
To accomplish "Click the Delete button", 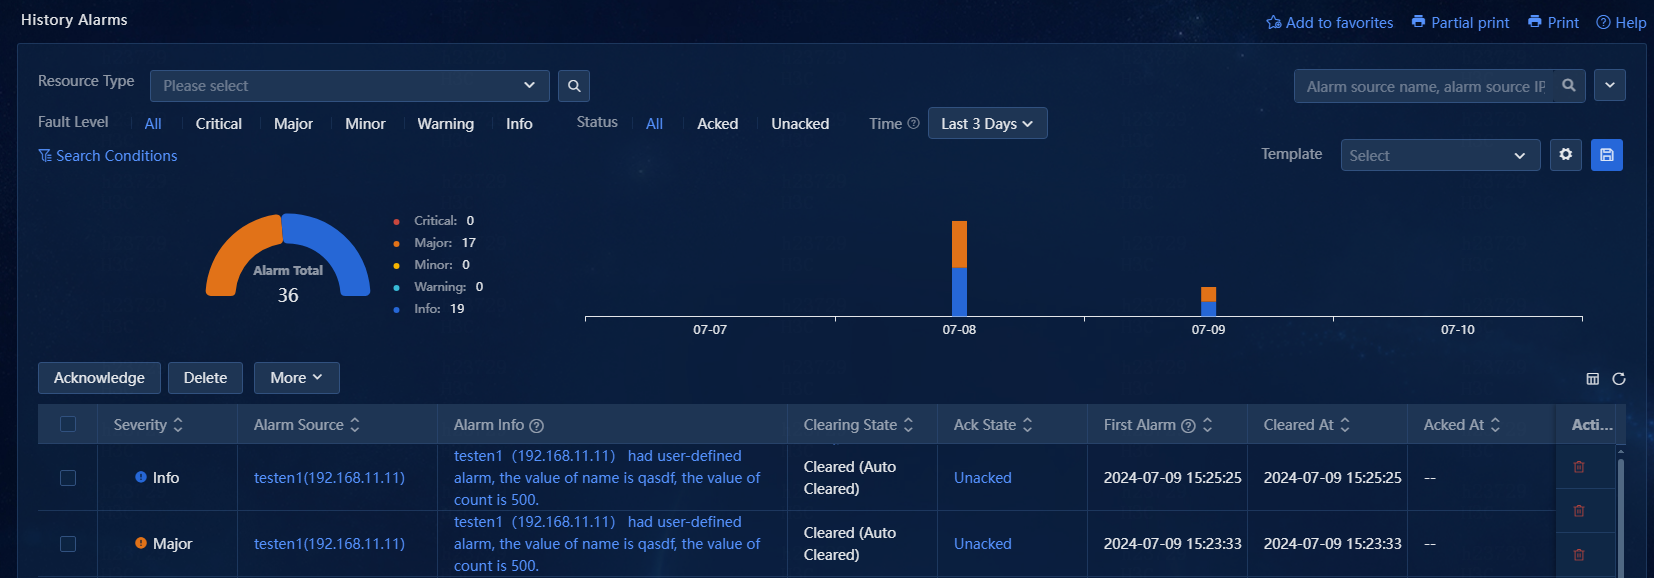I will point(205,378).
